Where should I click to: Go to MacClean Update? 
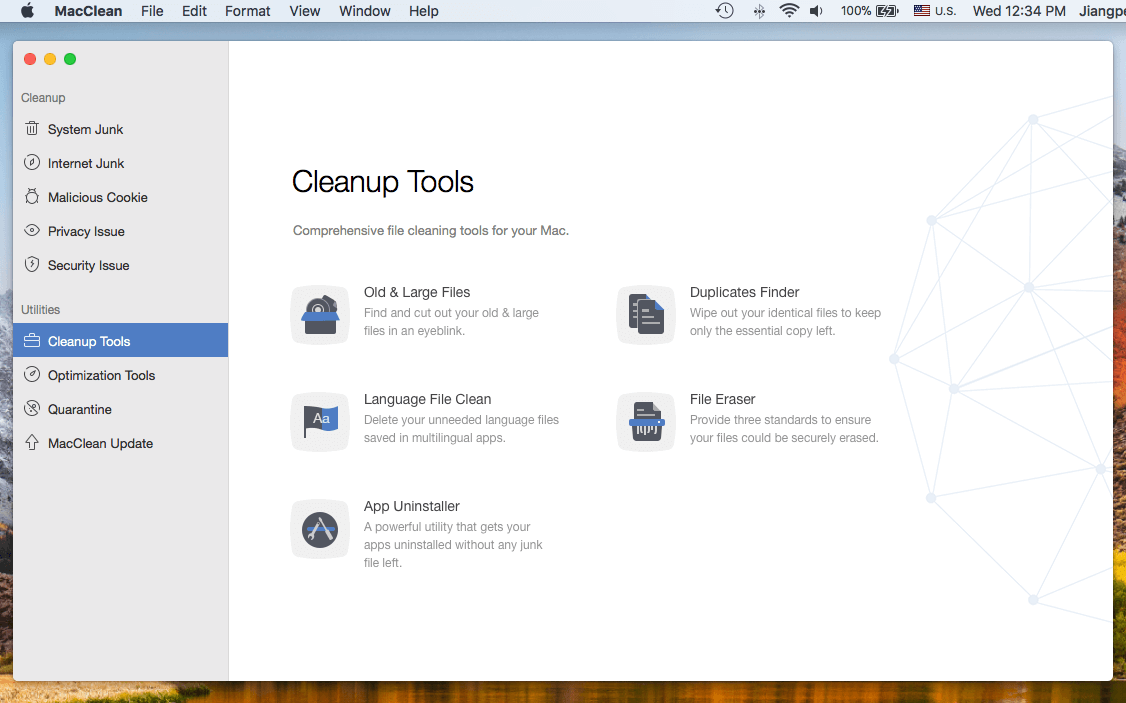[100, 443]
